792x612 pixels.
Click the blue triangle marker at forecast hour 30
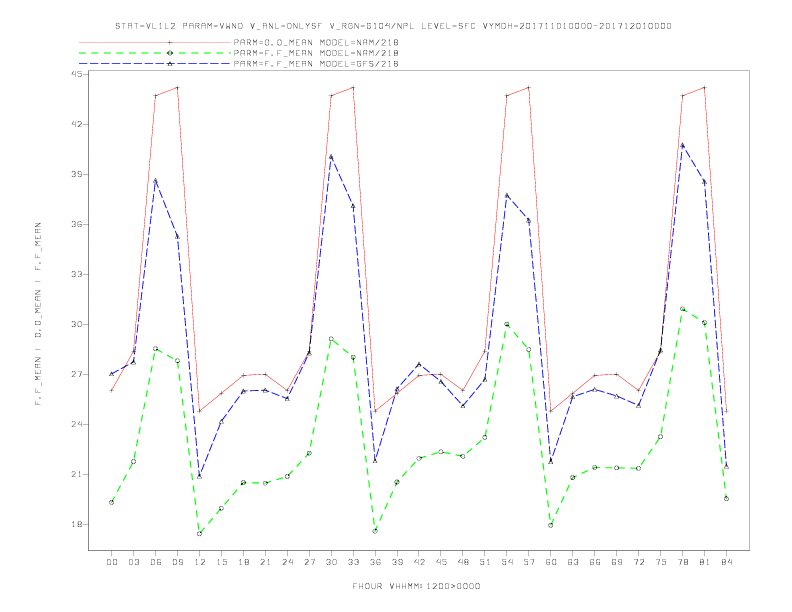click(331, 157)
